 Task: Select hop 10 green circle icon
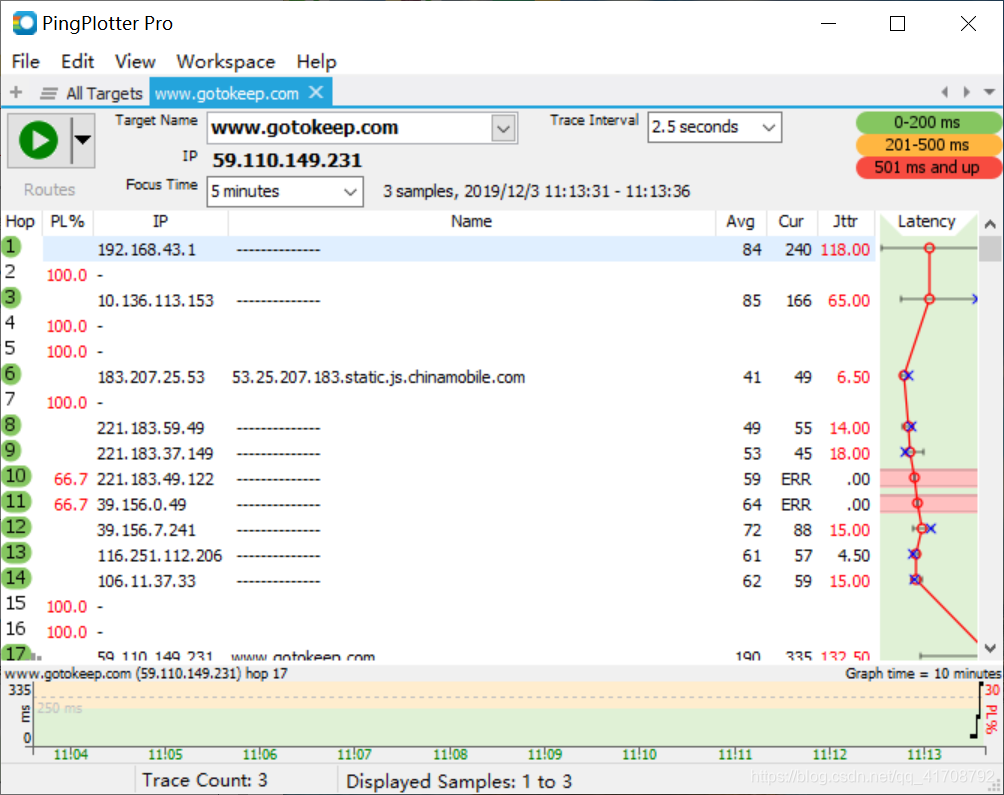15,476
